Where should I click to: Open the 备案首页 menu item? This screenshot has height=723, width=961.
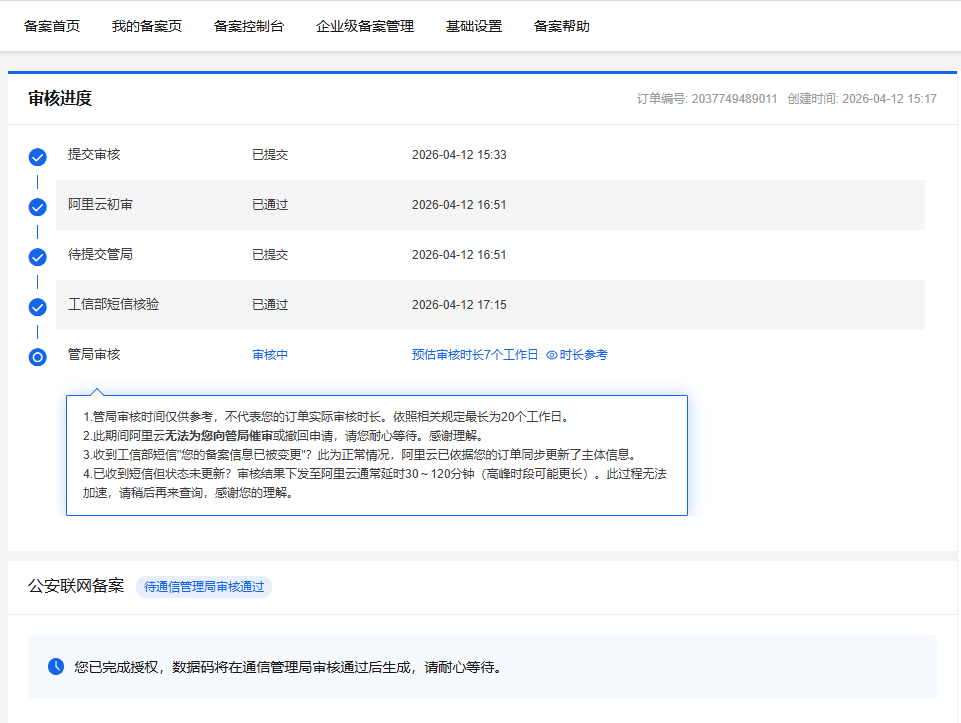52,26
